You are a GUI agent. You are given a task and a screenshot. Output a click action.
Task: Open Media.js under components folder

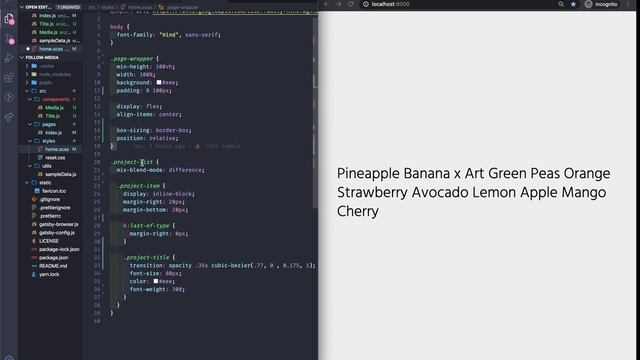pyautogui.click(x=54, y=108)
